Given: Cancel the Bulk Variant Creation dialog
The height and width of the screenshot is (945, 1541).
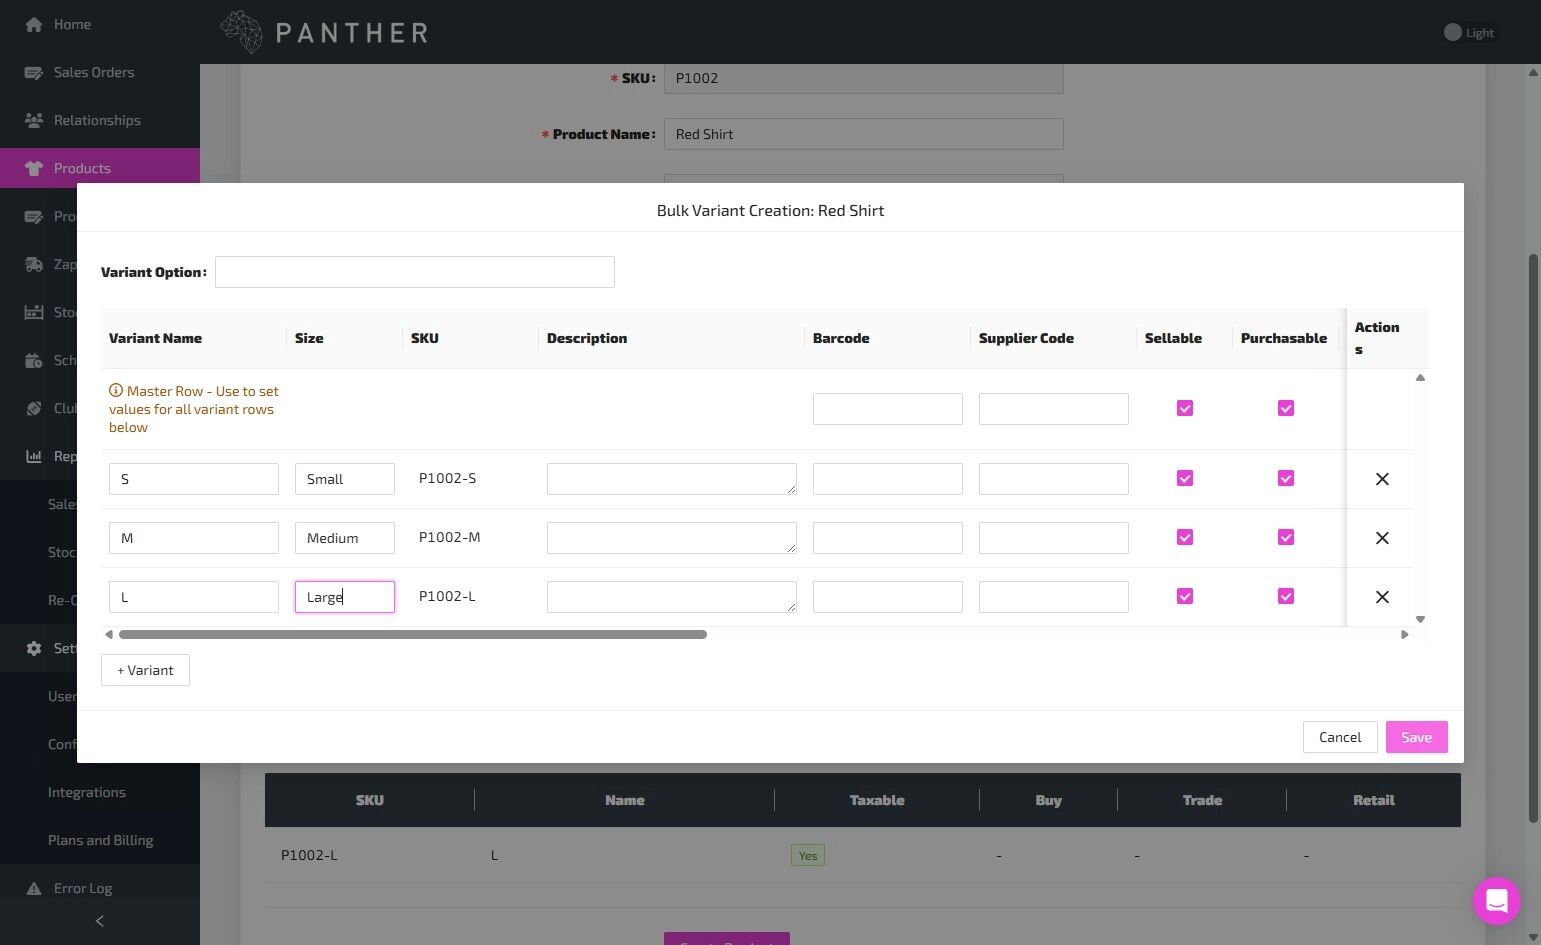Looking at the screenshot, I should [x=1340, y=737].
